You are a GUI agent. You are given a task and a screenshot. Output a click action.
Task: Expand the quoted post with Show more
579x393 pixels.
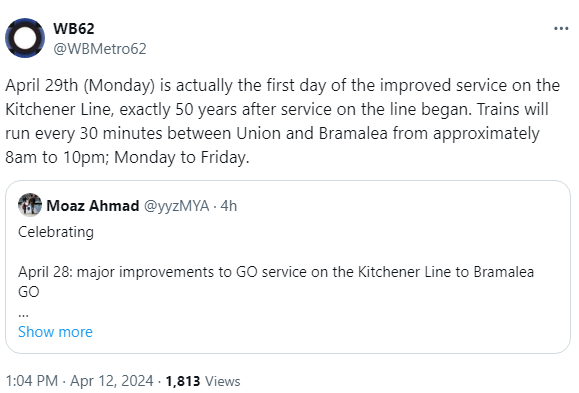[55, 332]
